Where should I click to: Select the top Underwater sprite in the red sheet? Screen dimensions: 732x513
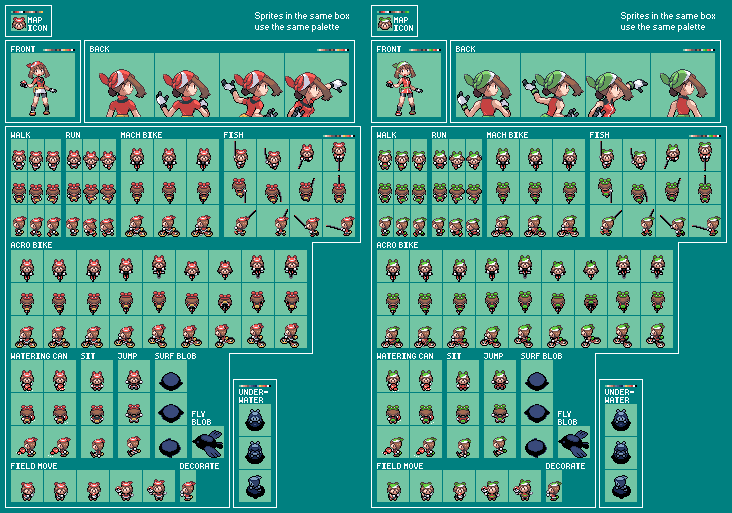[x=255, y=420]
